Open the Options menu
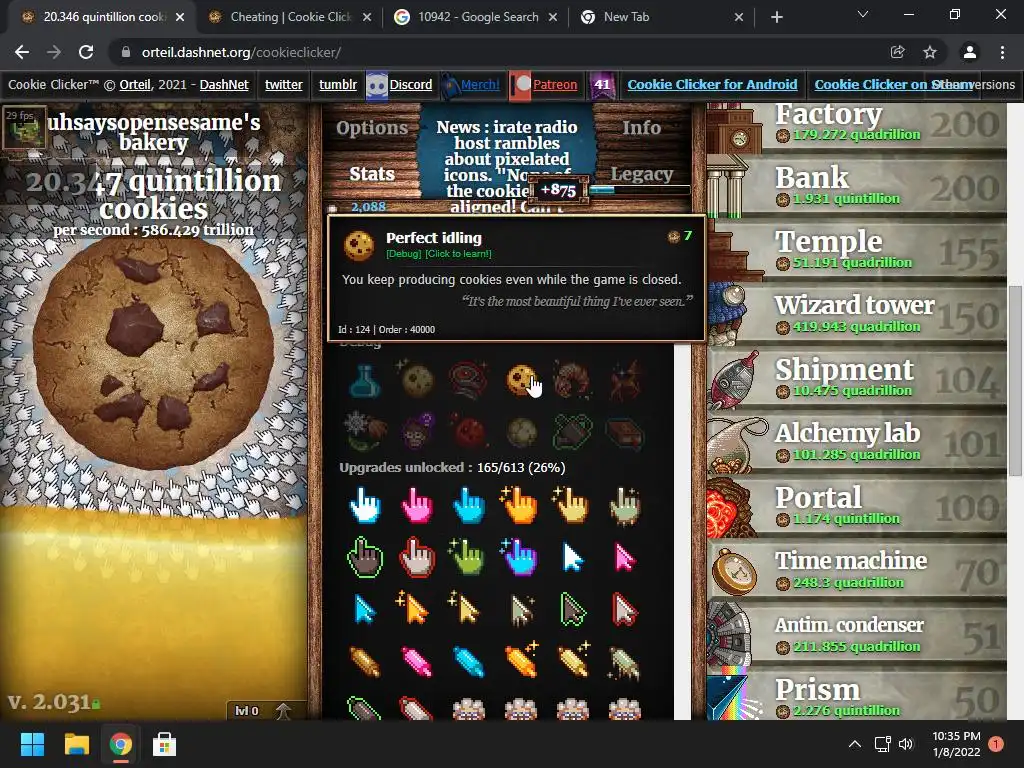The height and width of the screenshot is (768, 1024). (372, 128)
